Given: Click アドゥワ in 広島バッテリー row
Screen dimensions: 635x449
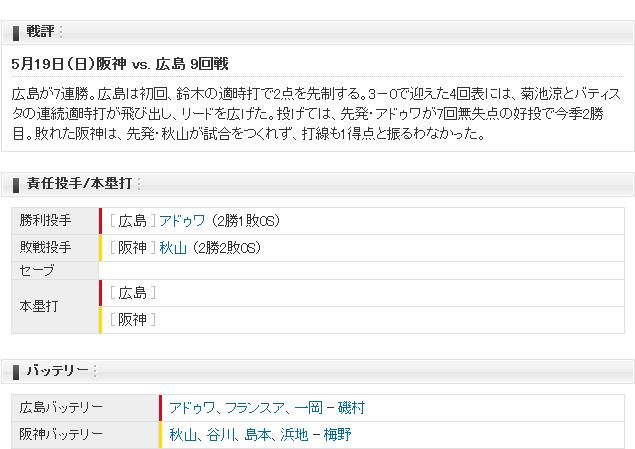Looking at the screenshot, I should 192,408.
